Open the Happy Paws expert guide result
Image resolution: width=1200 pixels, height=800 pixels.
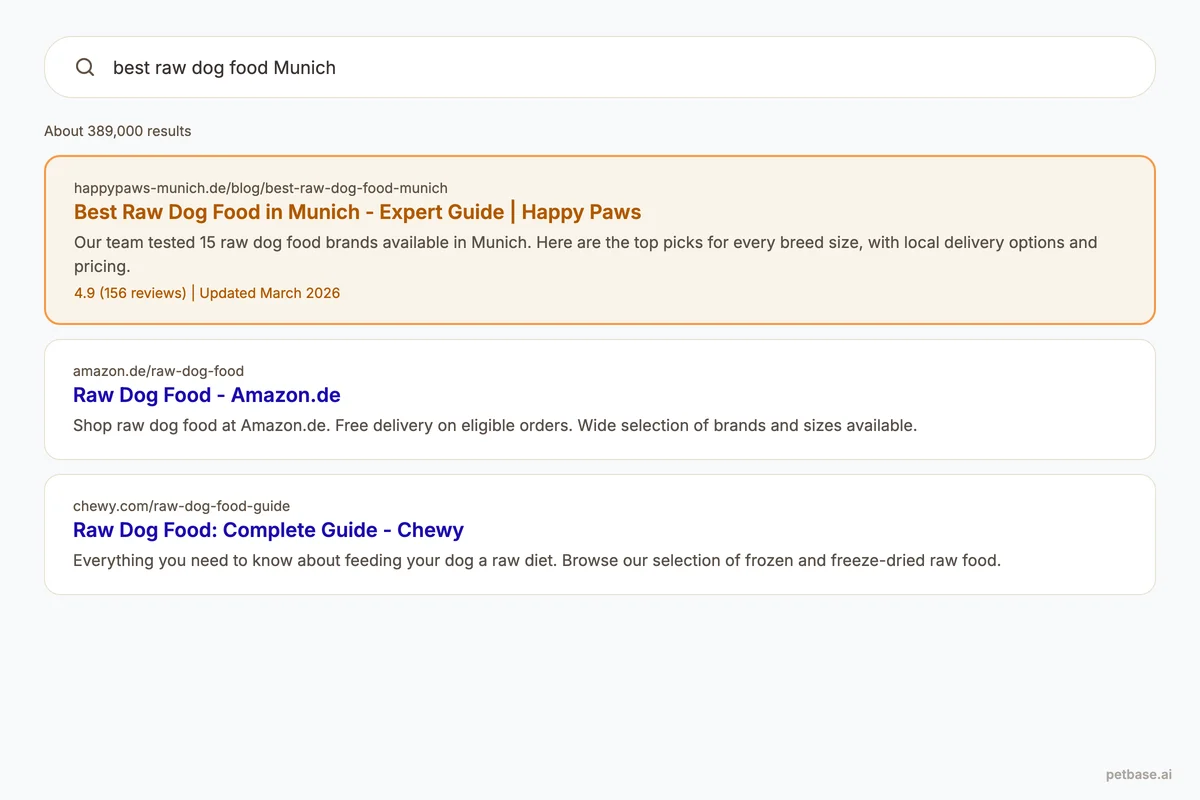(357, 212)
